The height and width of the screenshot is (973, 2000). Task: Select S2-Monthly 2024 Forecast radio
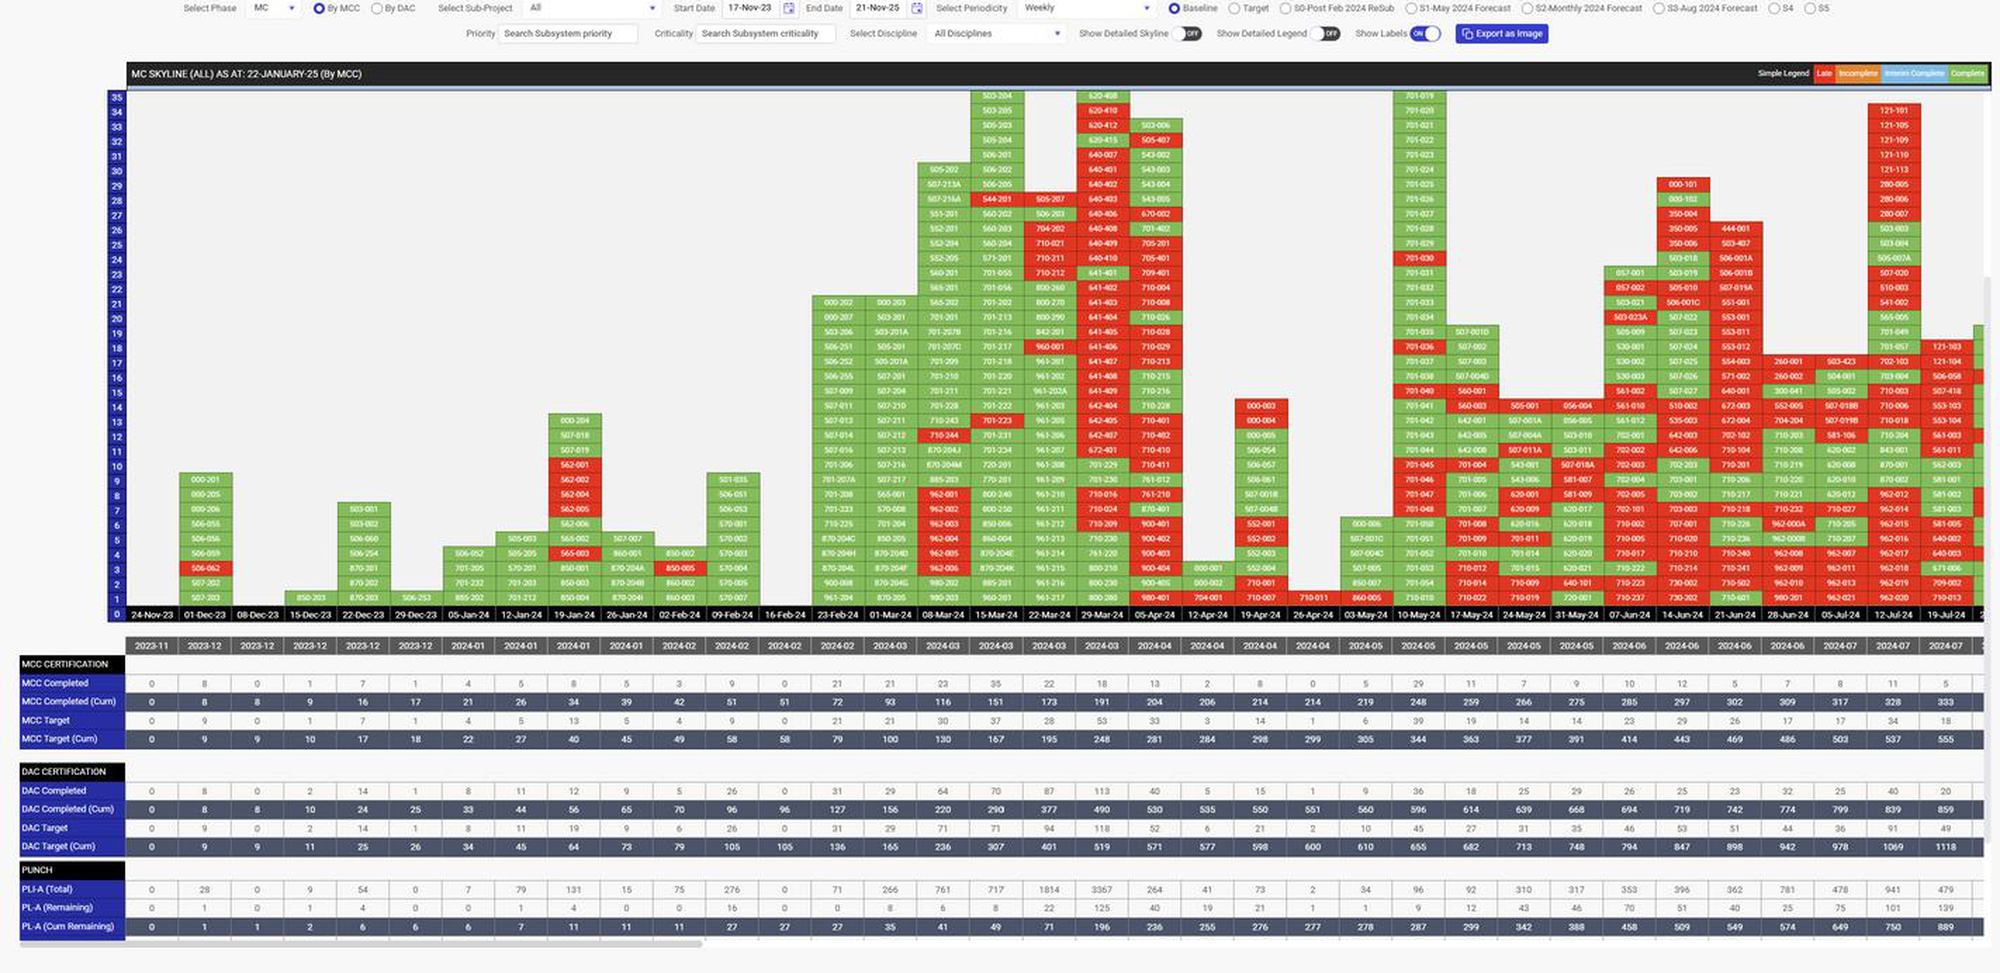point(1527,8)
